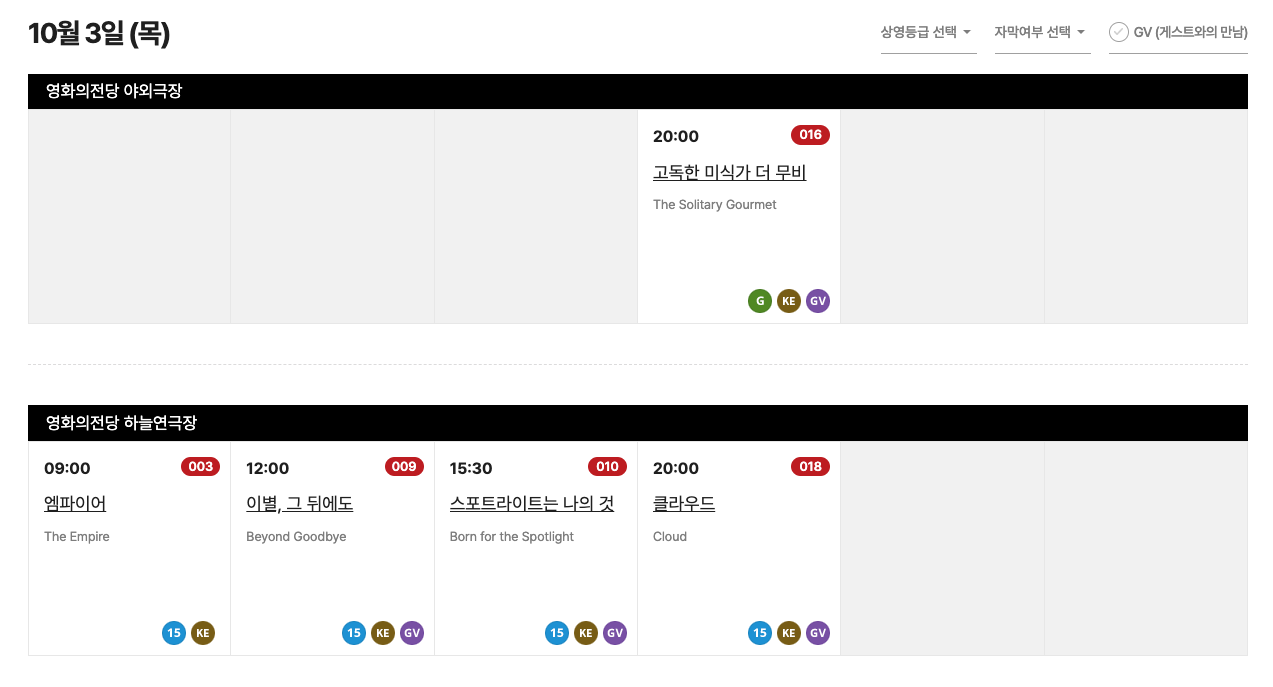Click the 15:30 showtime text
The height and width of the screenshot is (687, 1273).
[471, 468]
